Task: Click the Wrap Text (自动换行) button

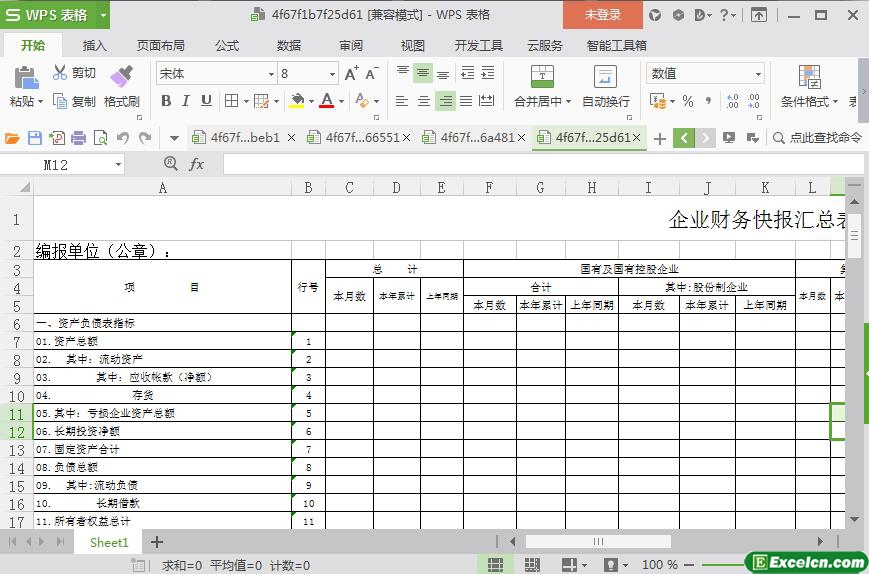Action: coord(606,86)
